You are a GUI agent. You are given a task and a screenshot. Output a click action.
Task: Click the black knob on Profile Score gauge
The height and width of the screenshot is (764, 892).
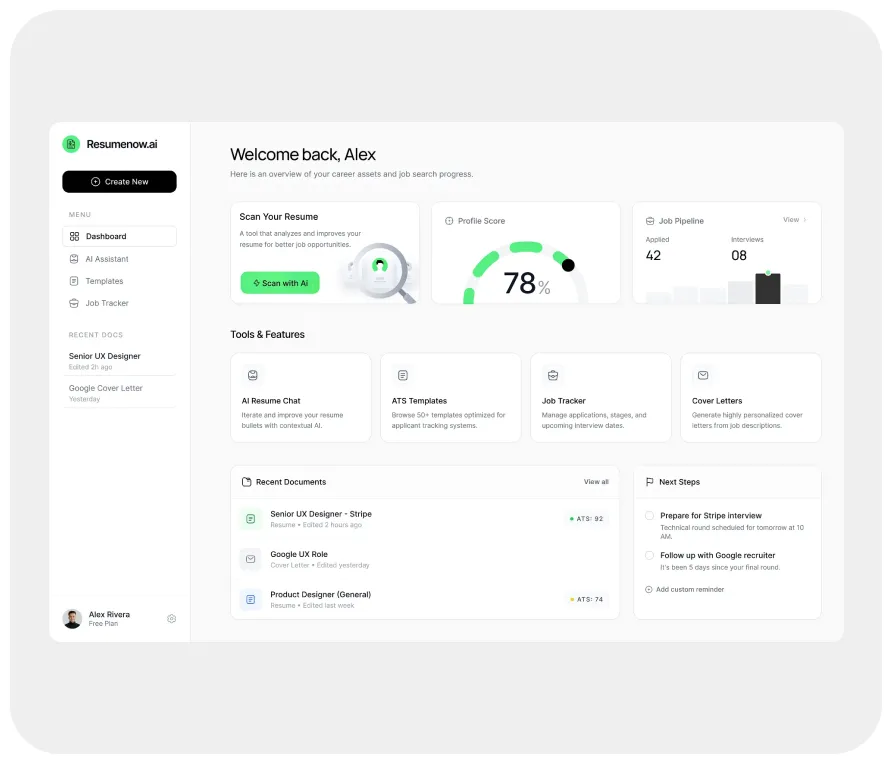point(568,265)
